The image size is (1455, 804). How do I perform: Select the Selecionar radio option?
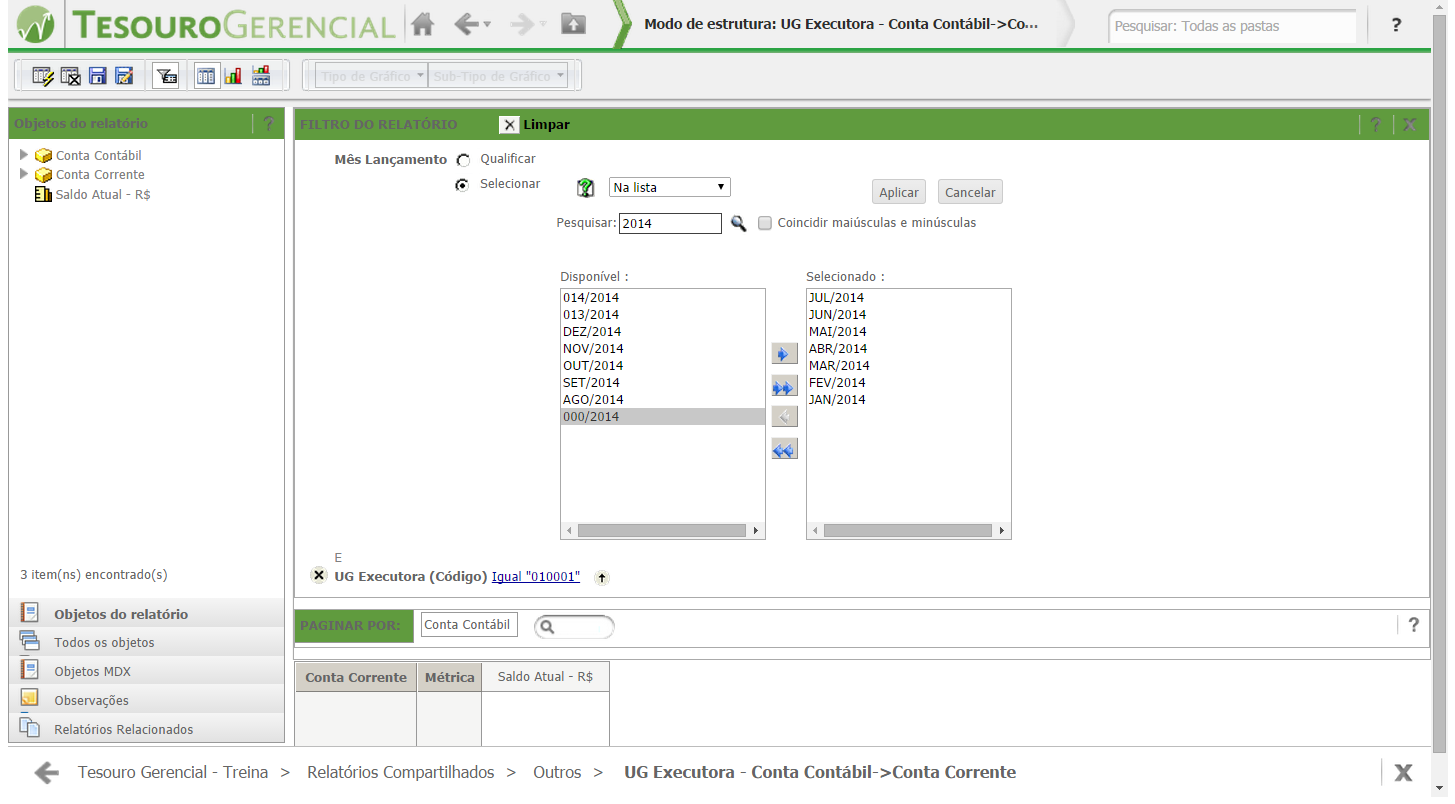[462, 185]
